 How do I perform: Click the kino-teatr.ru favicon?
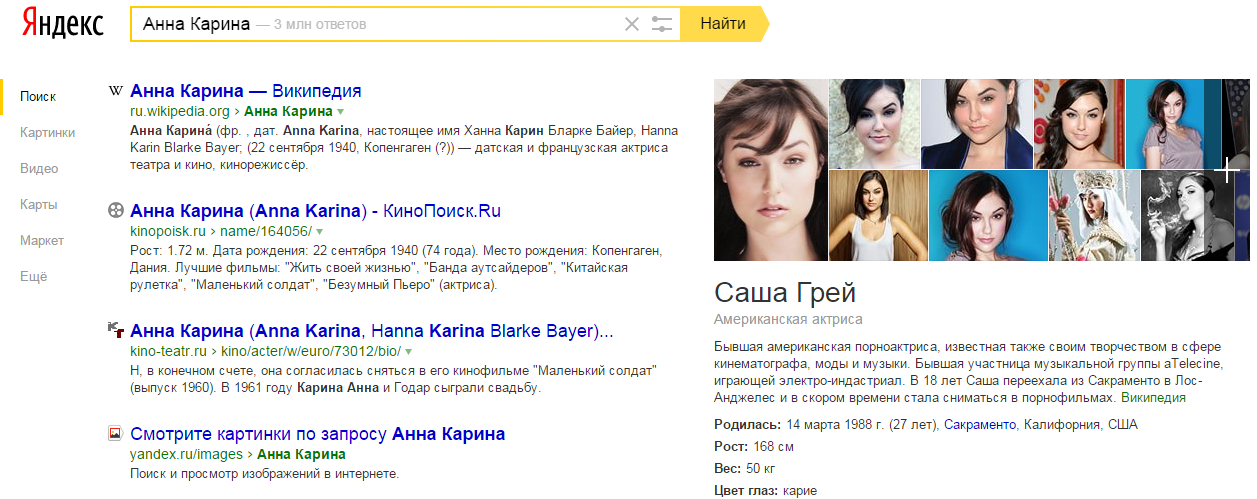tap(115, 330)
